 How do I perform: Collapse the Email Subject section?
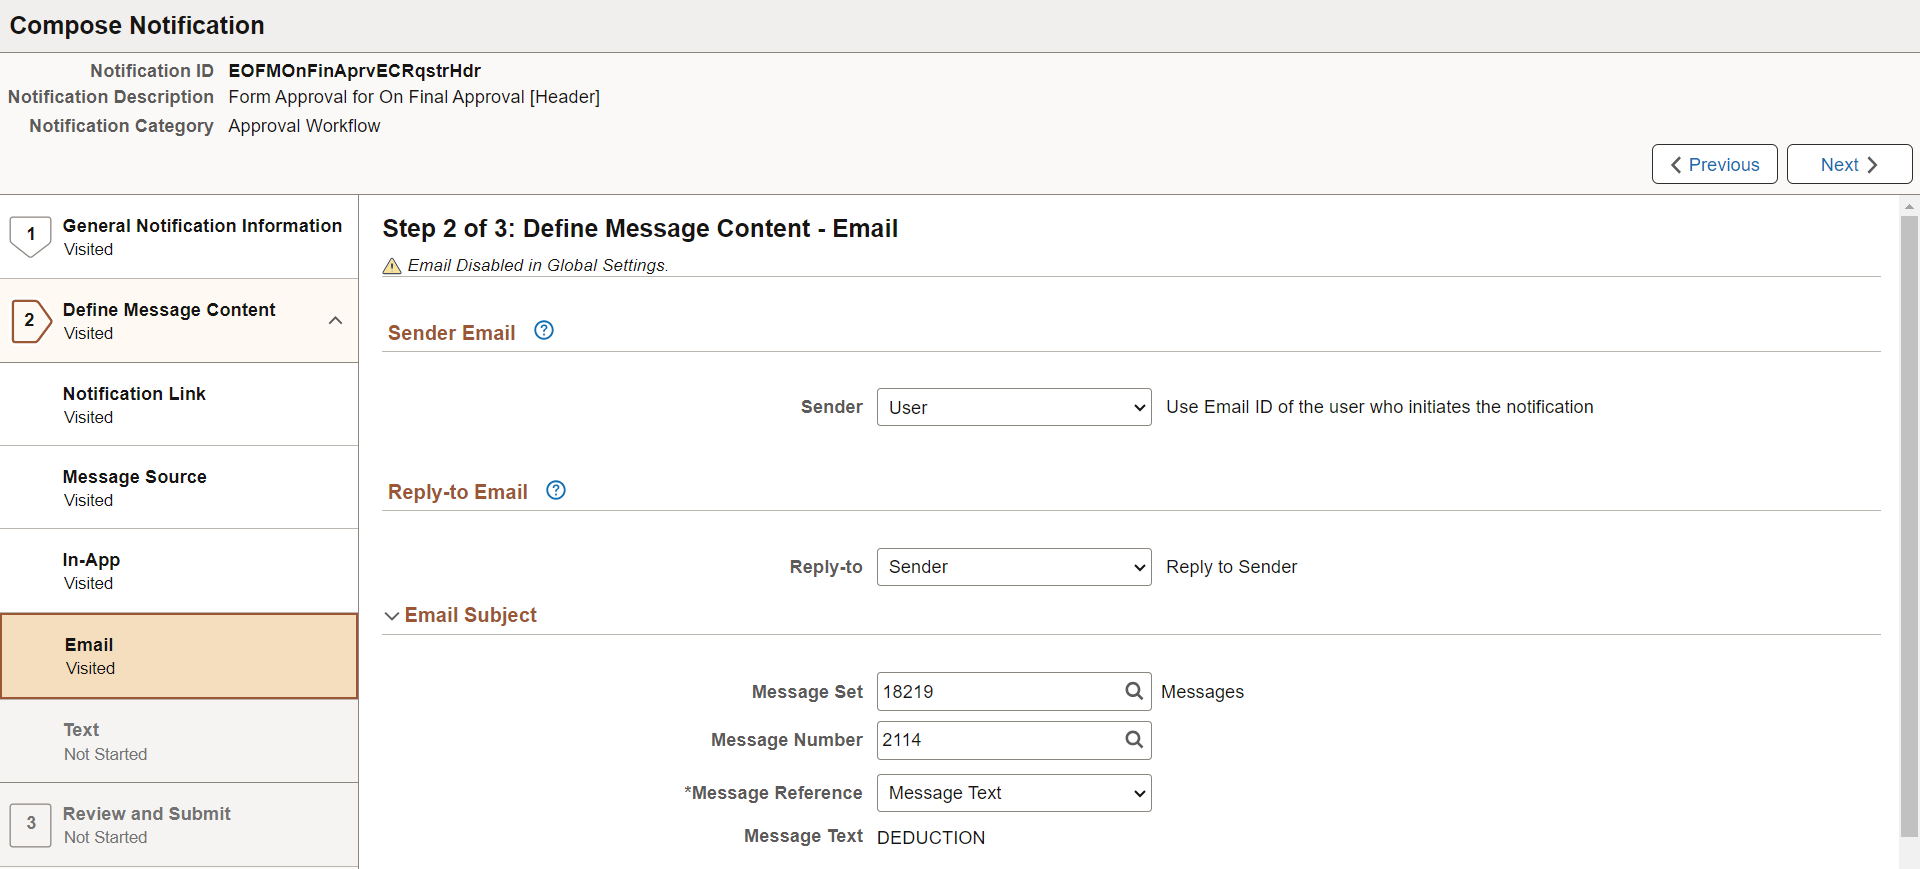(392, 616)
